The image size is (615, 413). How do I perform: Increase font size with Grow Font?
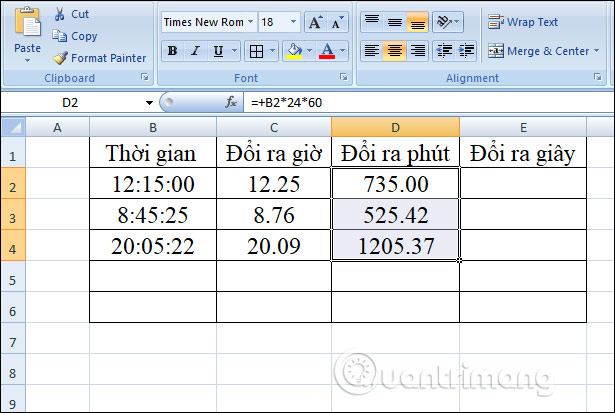tap(315, 22)
